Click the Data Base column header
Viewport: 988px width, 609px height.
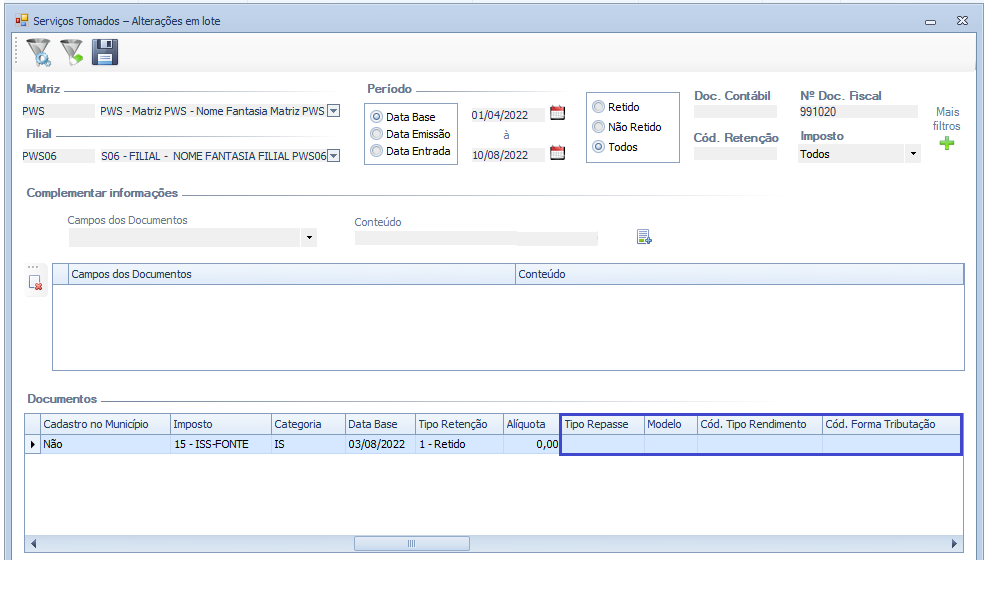point(379,424)
